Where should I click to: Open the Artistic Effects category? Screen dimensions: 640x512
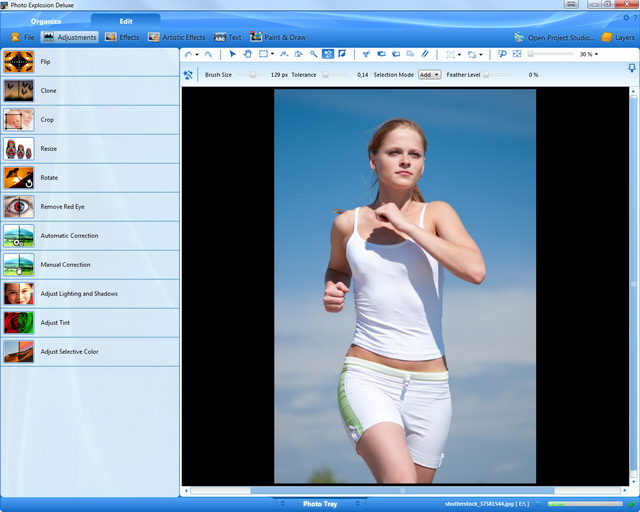click(176, 37)
